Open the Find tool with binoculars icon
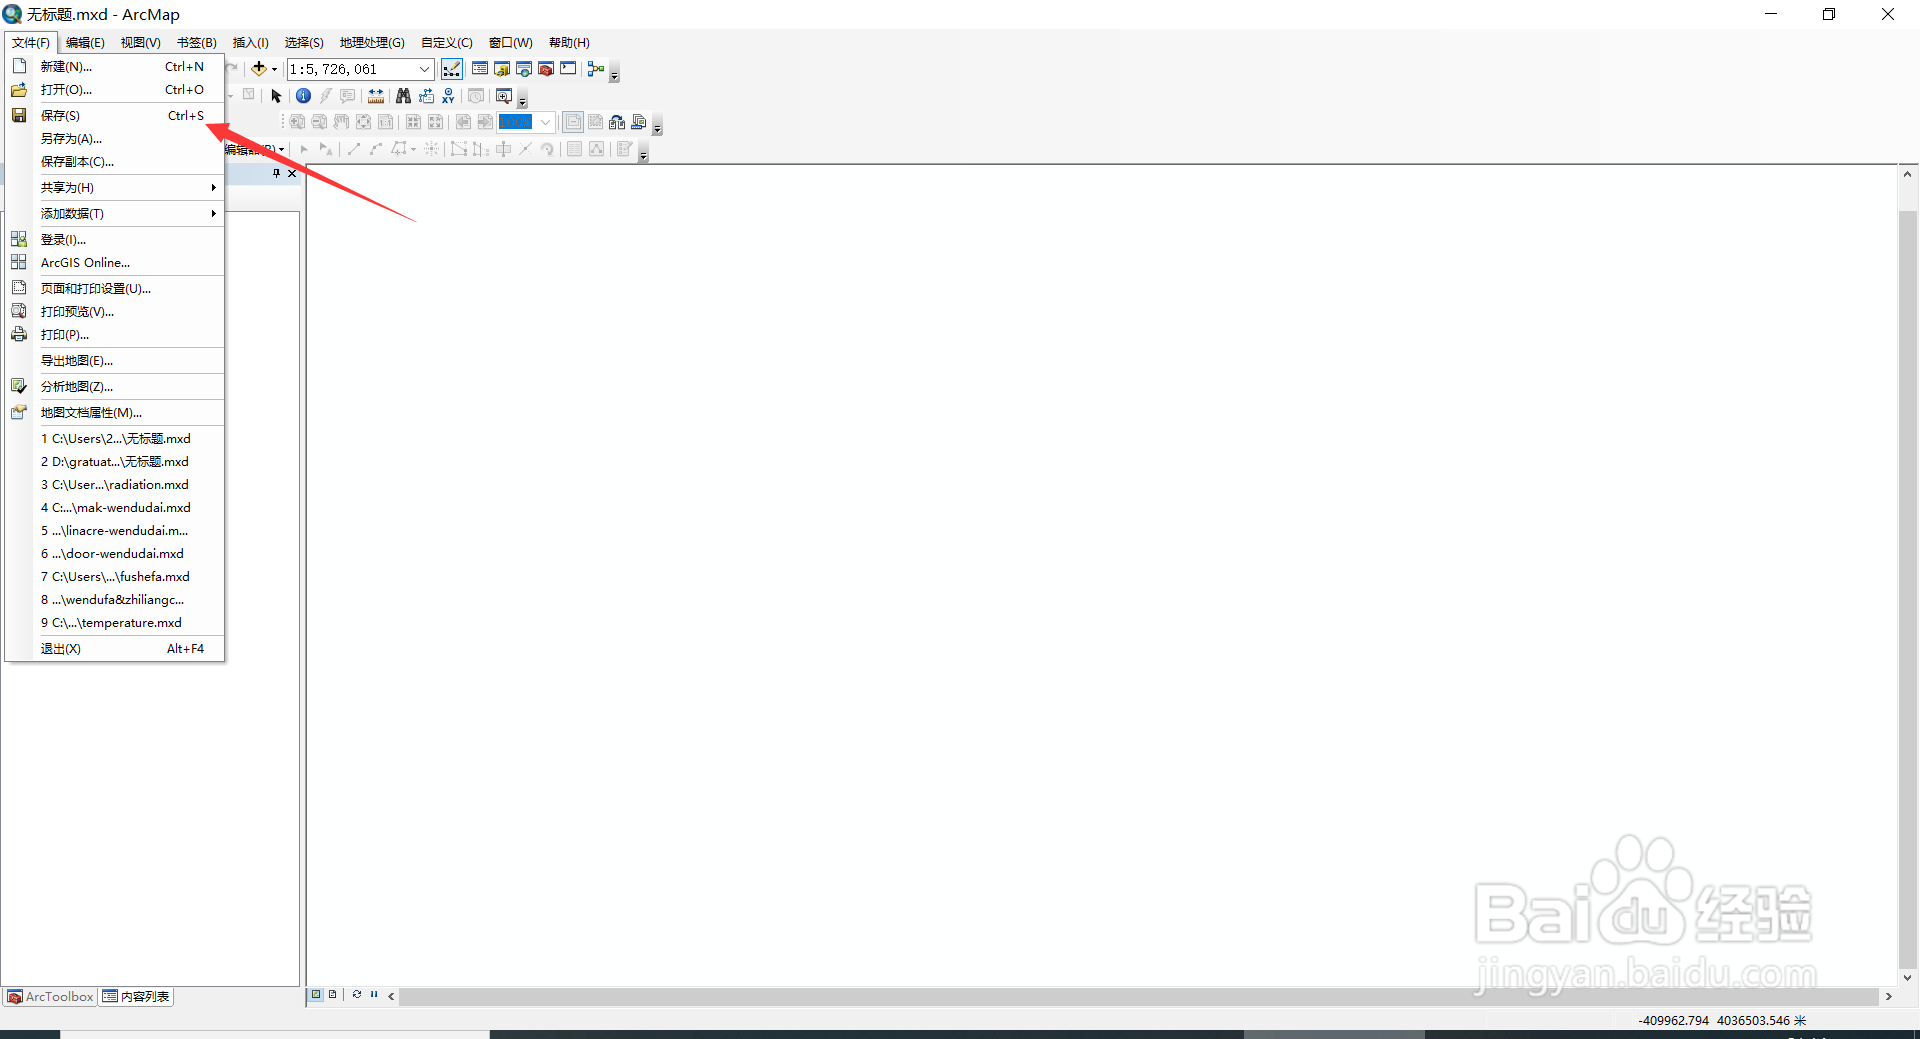Screen dimensions: 1920x1039 (x=403, y=95)
